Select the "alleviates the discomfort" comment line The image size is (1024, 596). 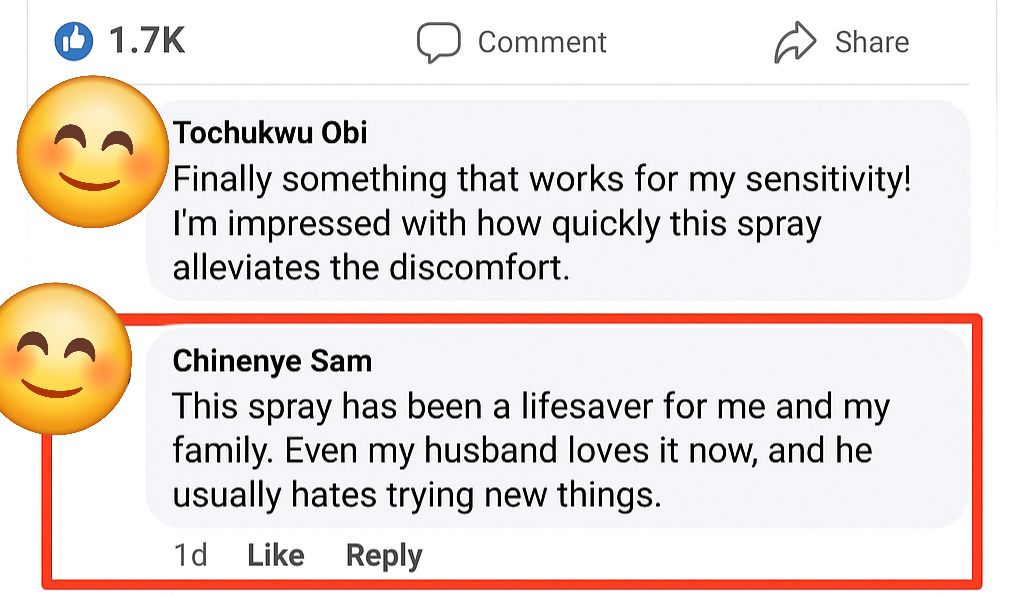(371, 267)
